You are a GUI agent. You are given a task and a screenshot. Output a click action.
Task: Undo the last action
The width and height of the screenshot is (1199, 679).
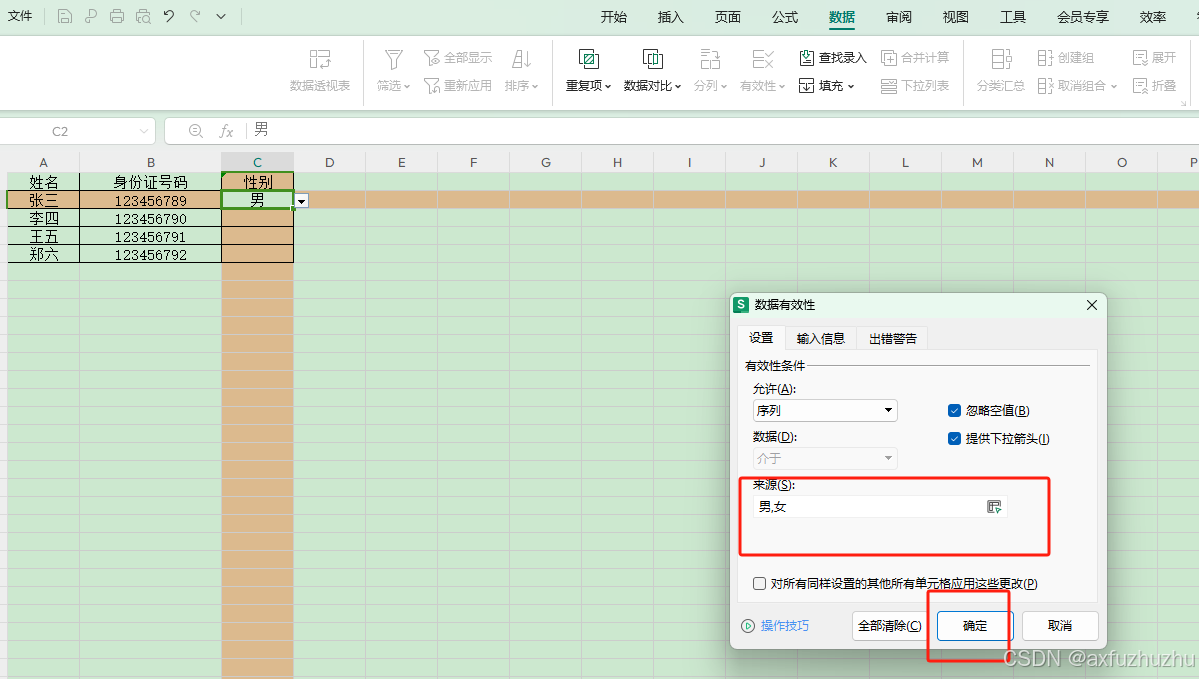[x=169, y=16]
